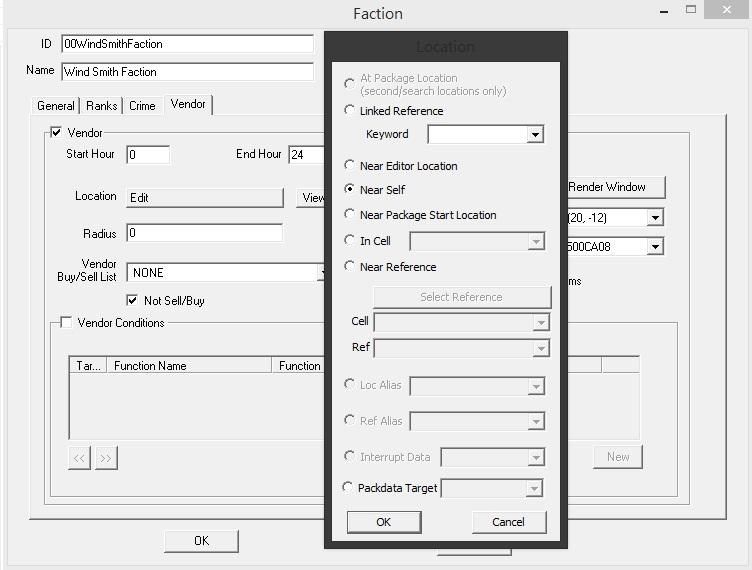Expand the (20, -12) coordinates dropdown

click(655, 218)
